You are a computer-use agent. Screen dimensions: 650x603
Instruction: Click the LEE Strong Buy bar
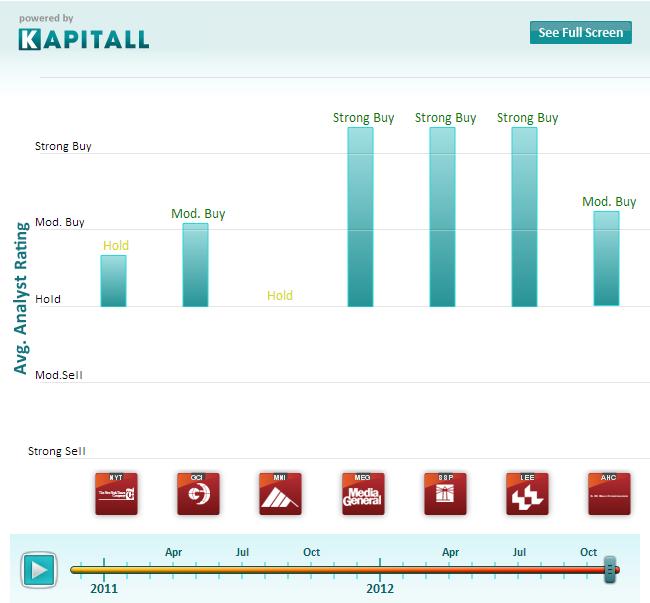tap(525, 216)
